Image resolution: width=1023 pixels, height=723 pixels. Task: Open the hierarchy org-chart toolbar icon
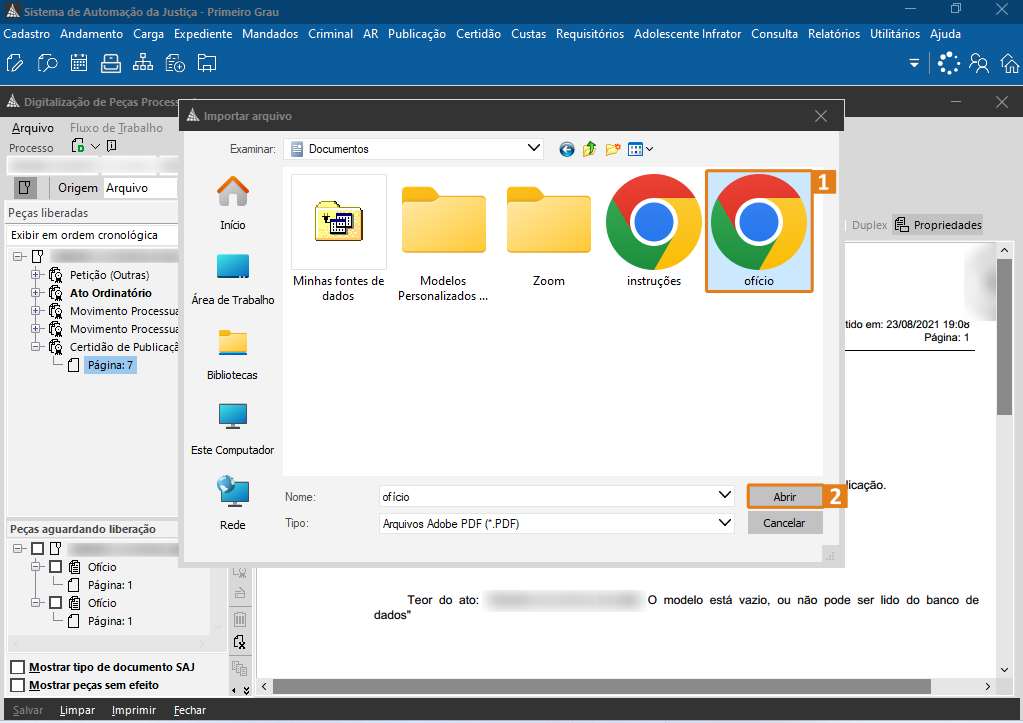coord(143,63)
